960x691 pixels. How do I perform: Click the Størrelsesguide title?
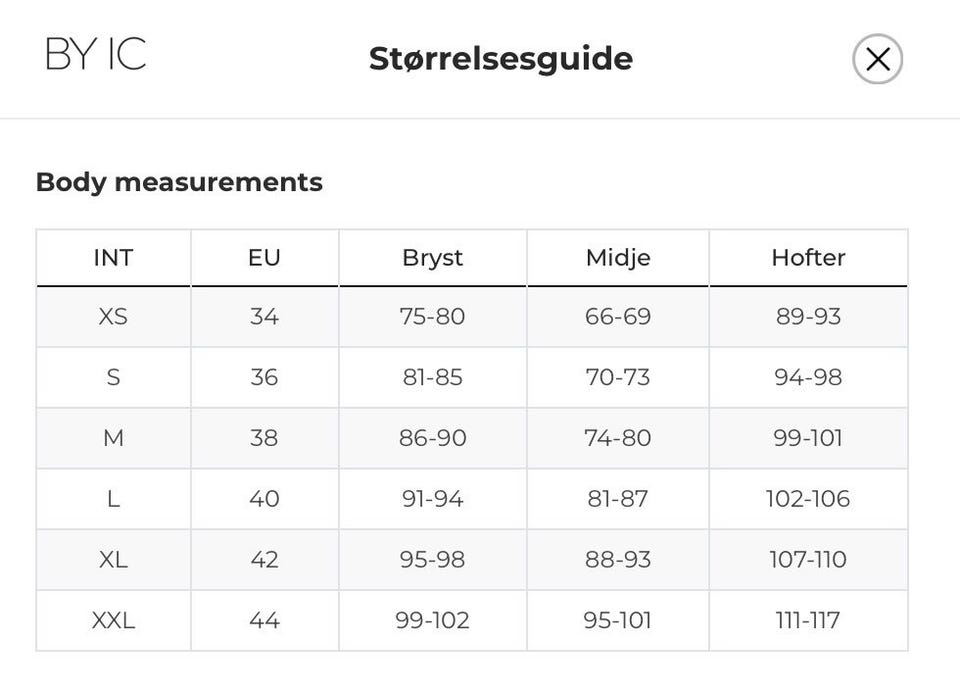[x=500, y=58]
